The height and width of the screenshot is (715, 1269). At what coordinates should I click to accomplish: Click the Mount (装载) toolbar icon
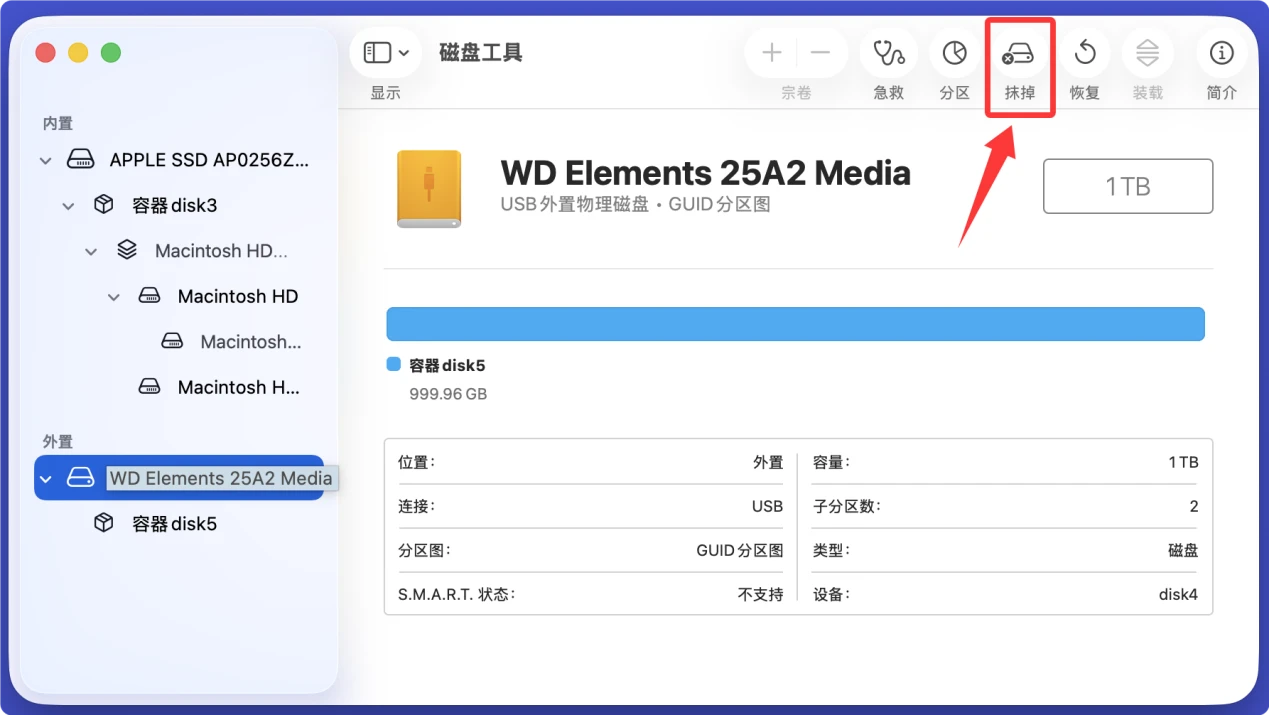tap(1148, 53)
